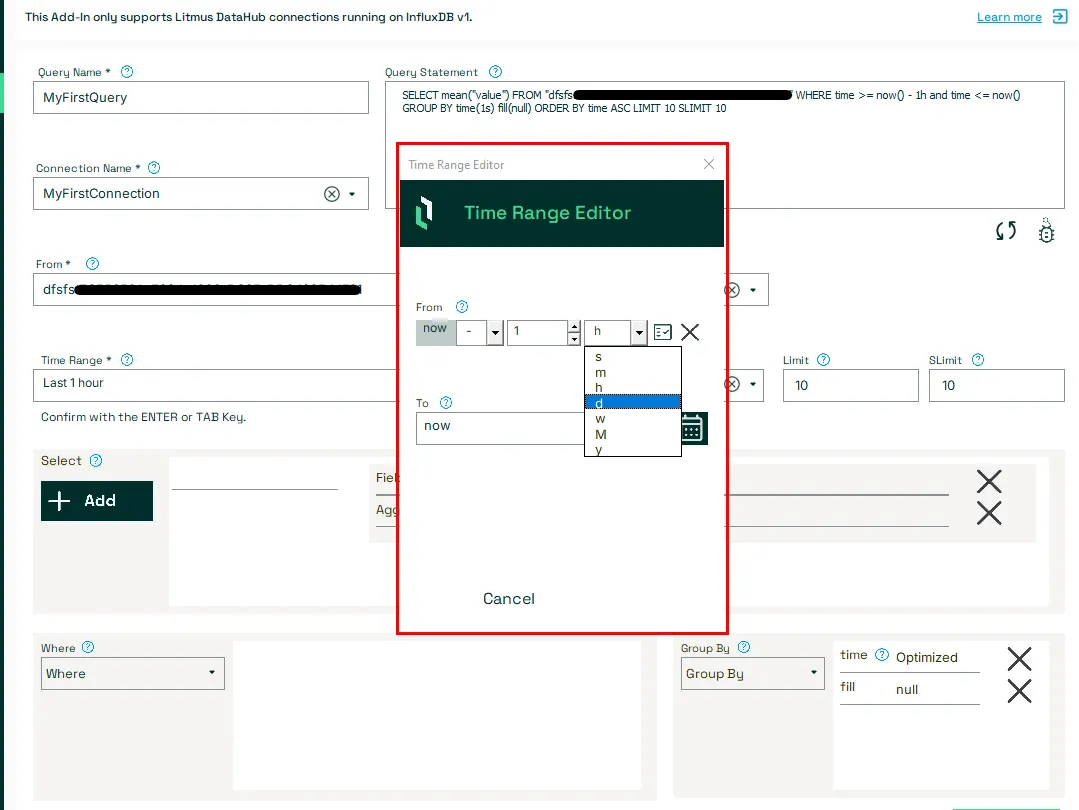Click the To help icon in Time Range Editor
The height and width of the screenshot is (810, 1079).
click(x=446, y=403)
